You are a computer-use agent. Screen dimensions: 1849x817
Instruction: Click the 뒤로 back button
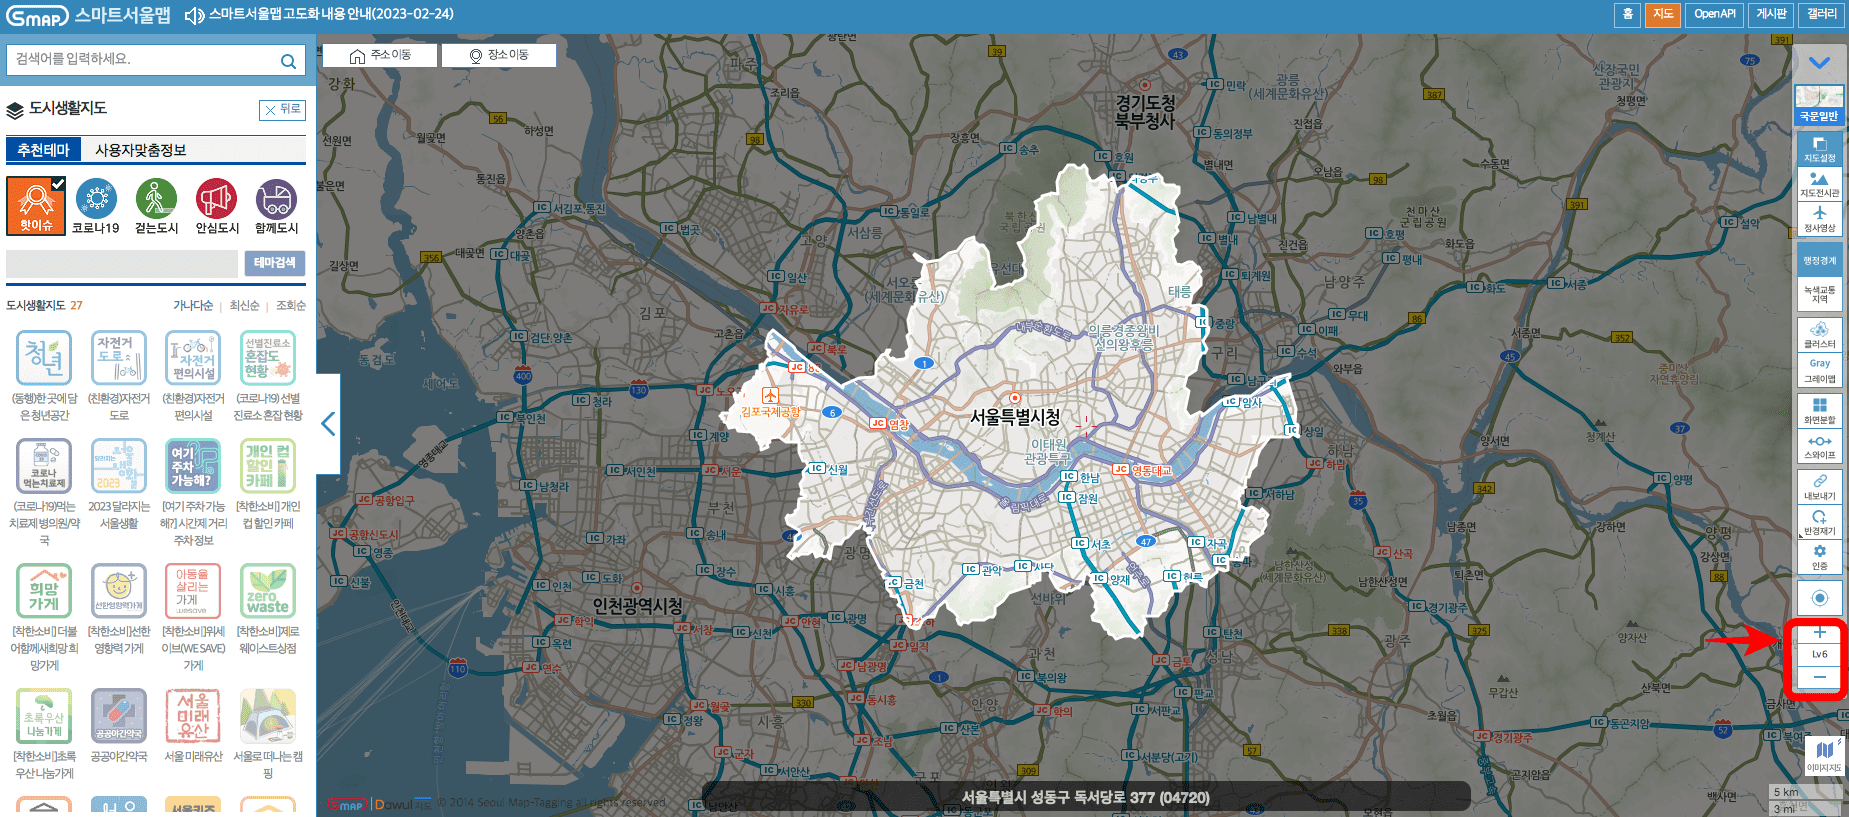282,109
